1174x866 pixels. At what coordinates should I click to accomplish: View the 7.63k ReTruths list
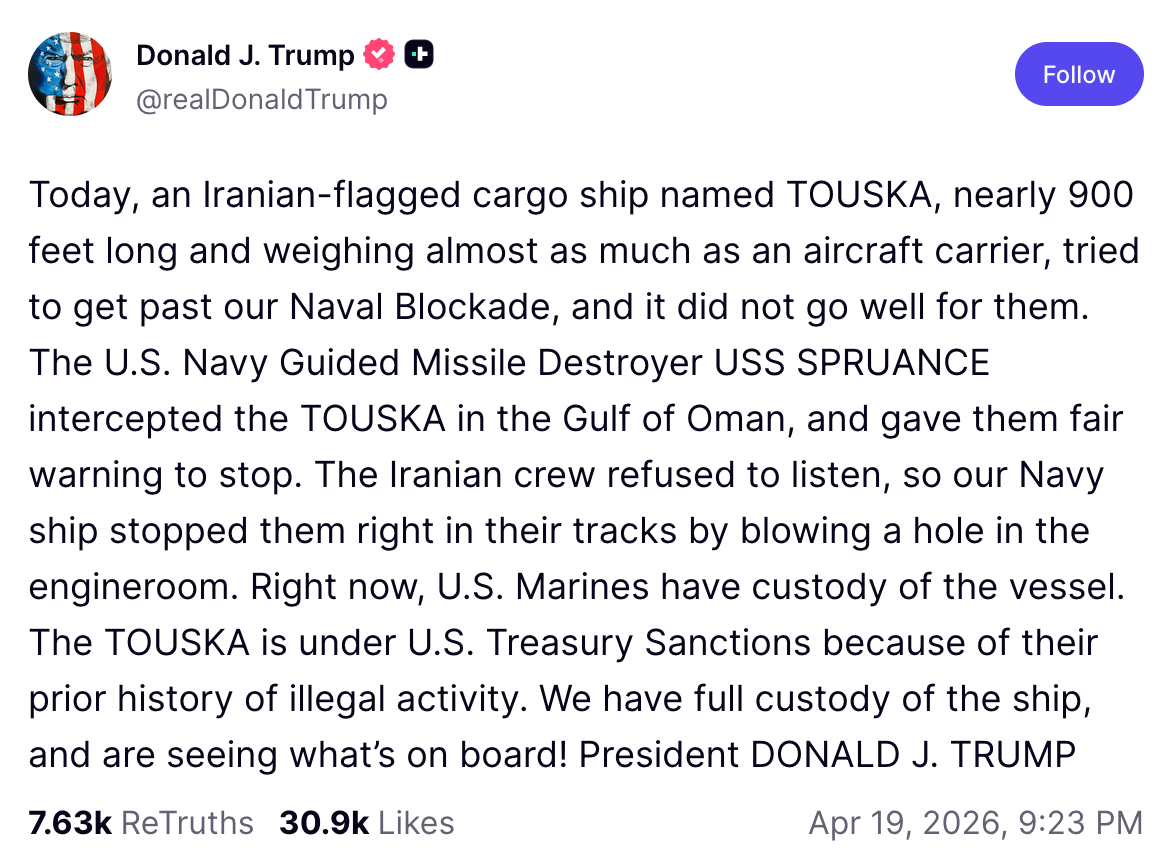point(141,823)
